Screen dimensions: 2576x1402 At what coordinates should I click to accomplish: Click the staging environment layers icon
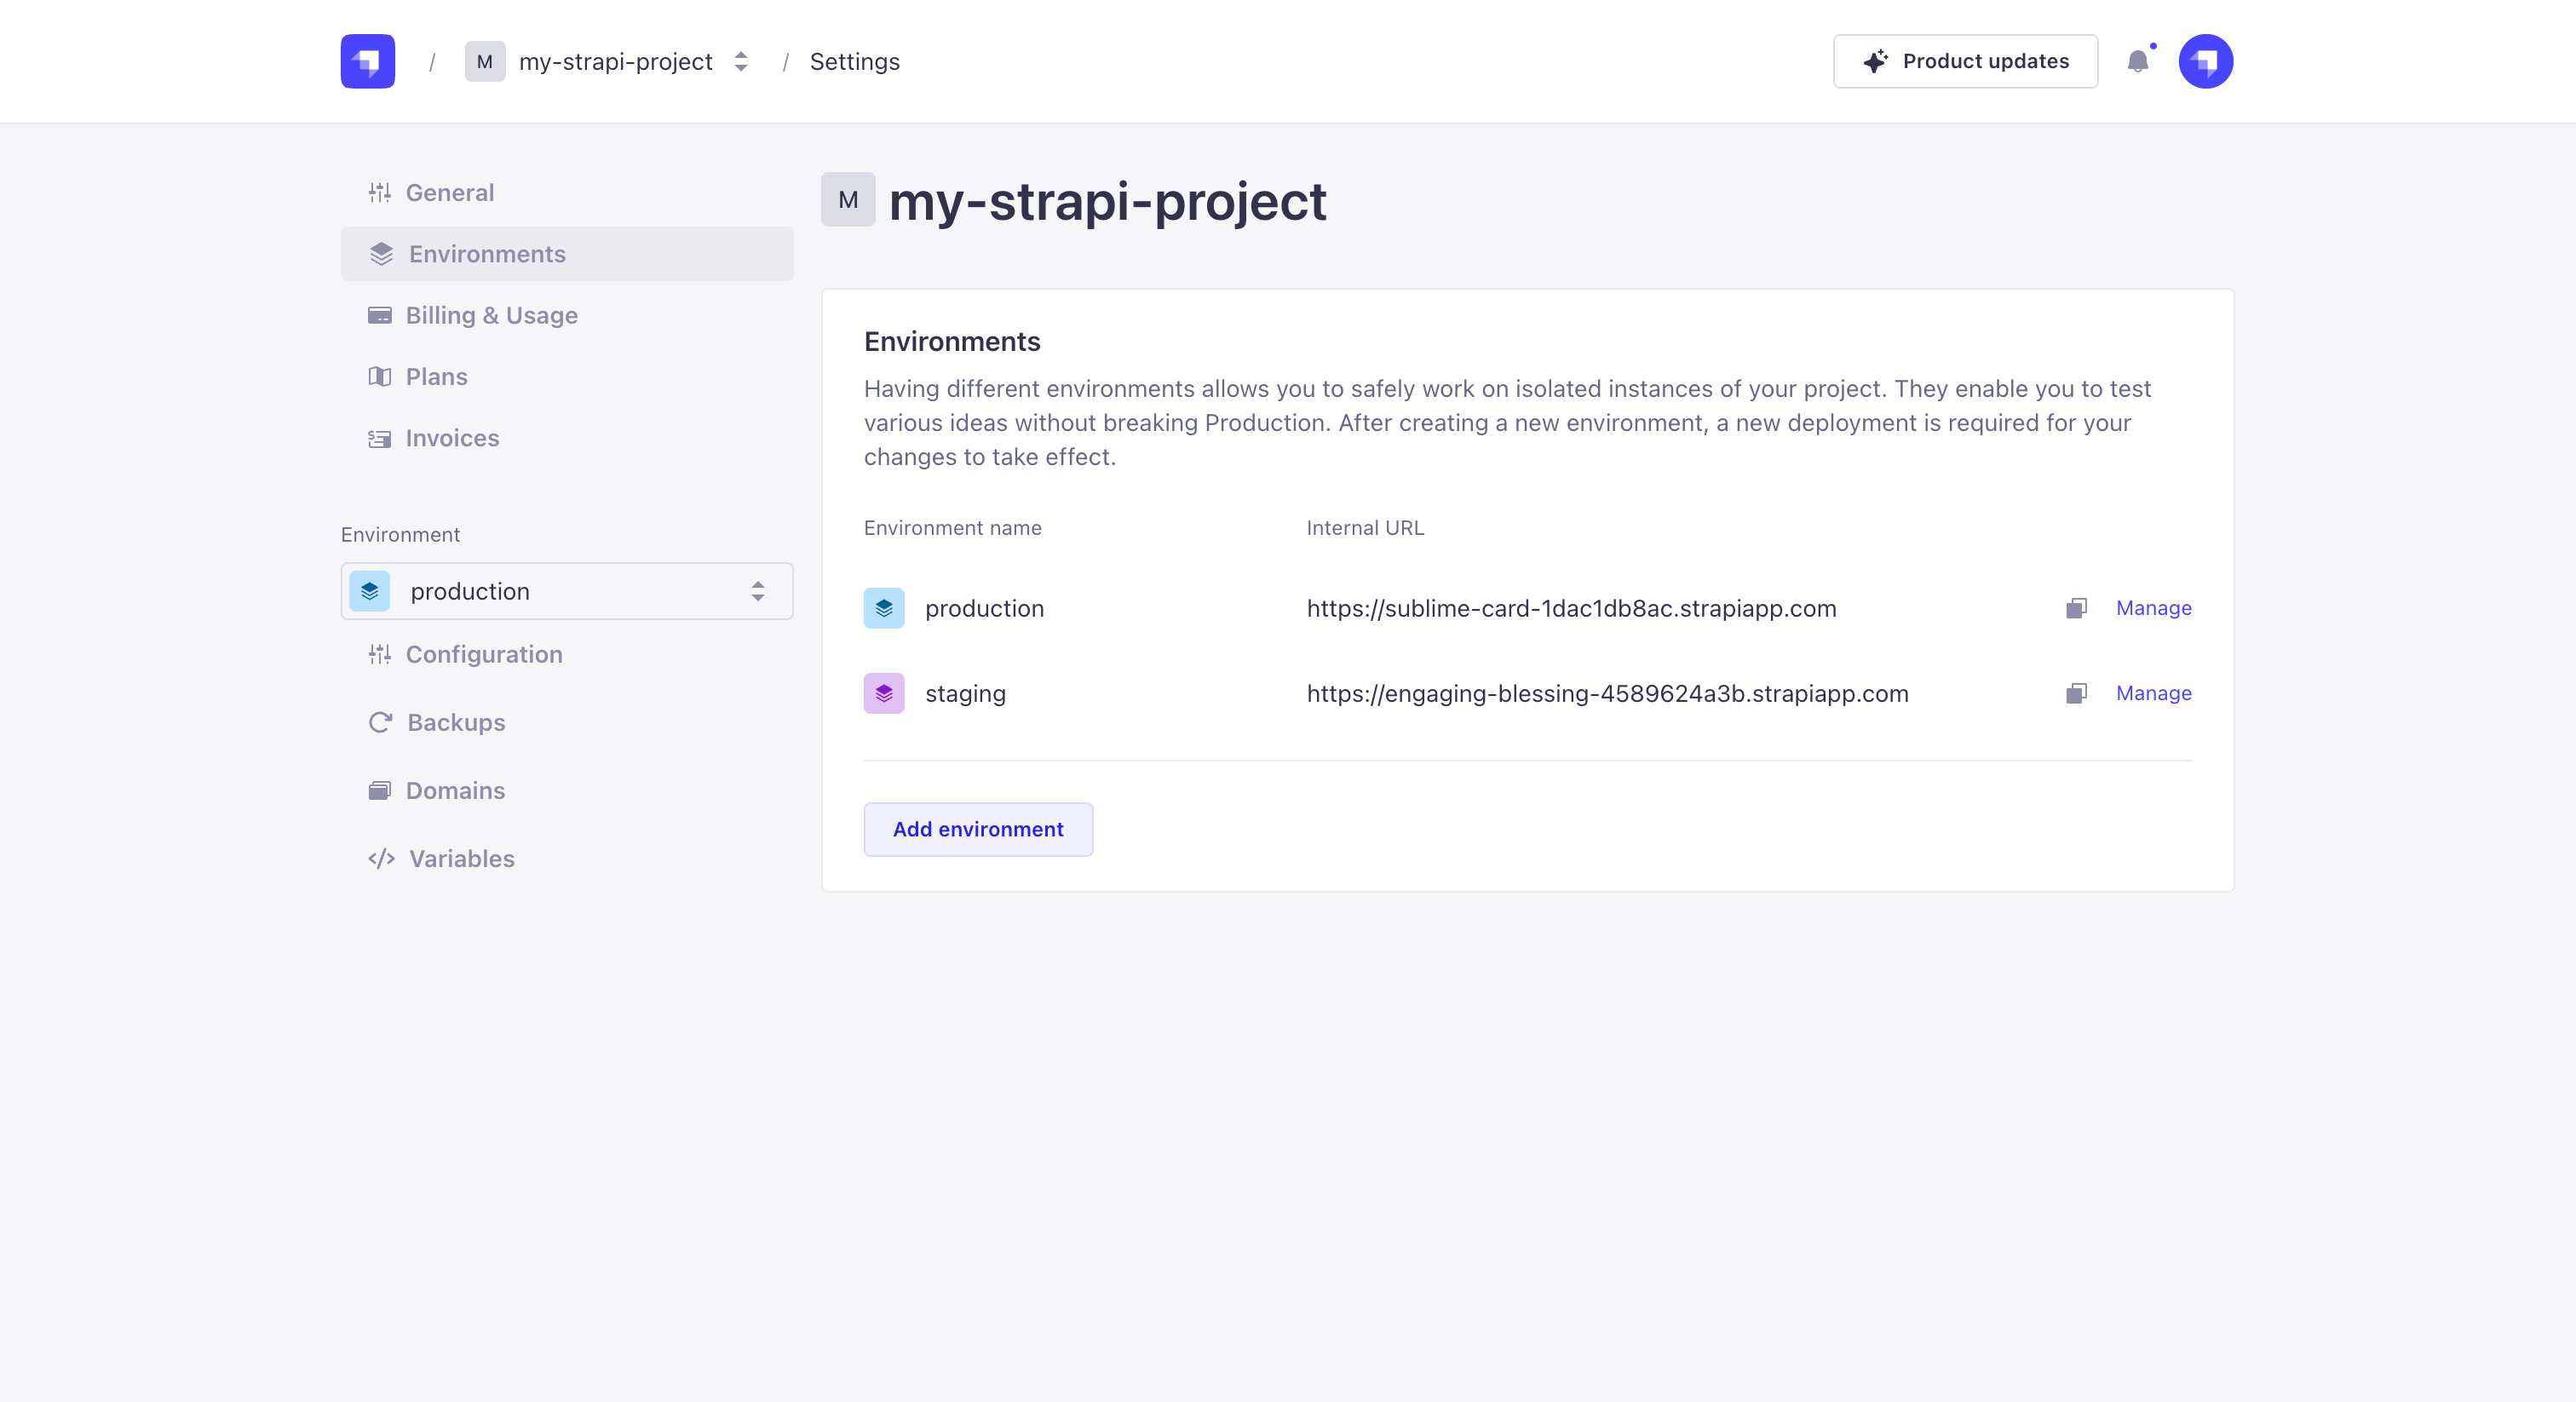coord(884,693)
